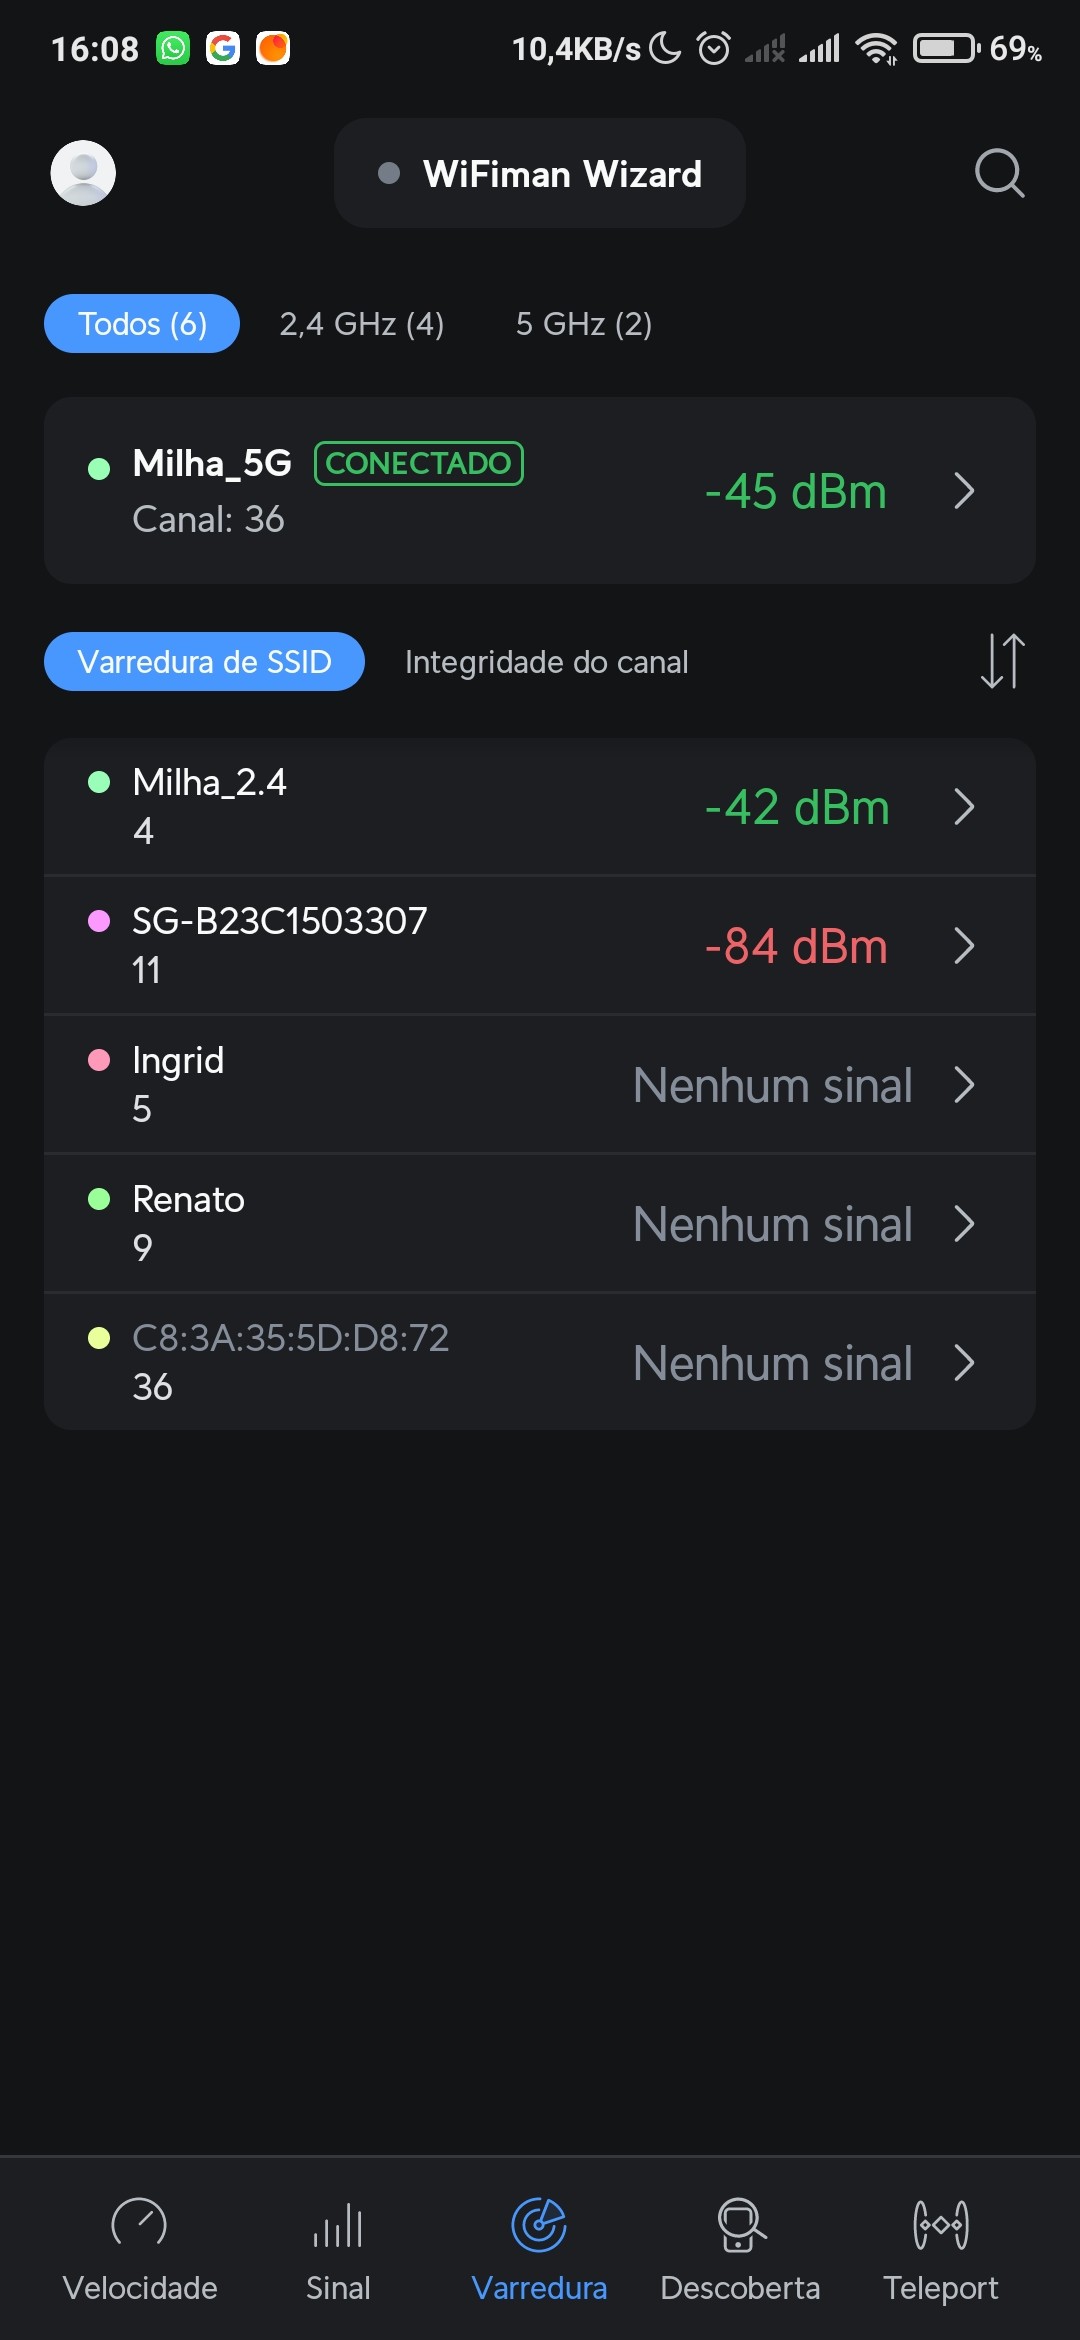Select the Varredura de SSID tab
Image resolution: width=1080 pixels, height=2340 pixels.
(204, 662)
